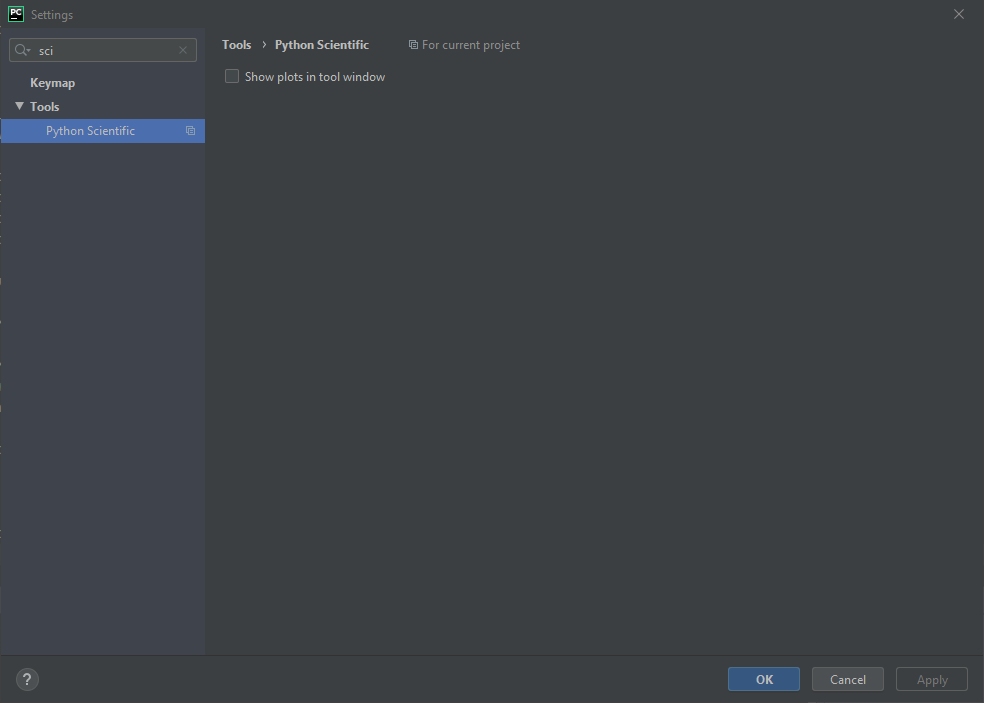Viewport: 984px width, 703px height.
Task: Click For current project label
Action: pos(471,45)
